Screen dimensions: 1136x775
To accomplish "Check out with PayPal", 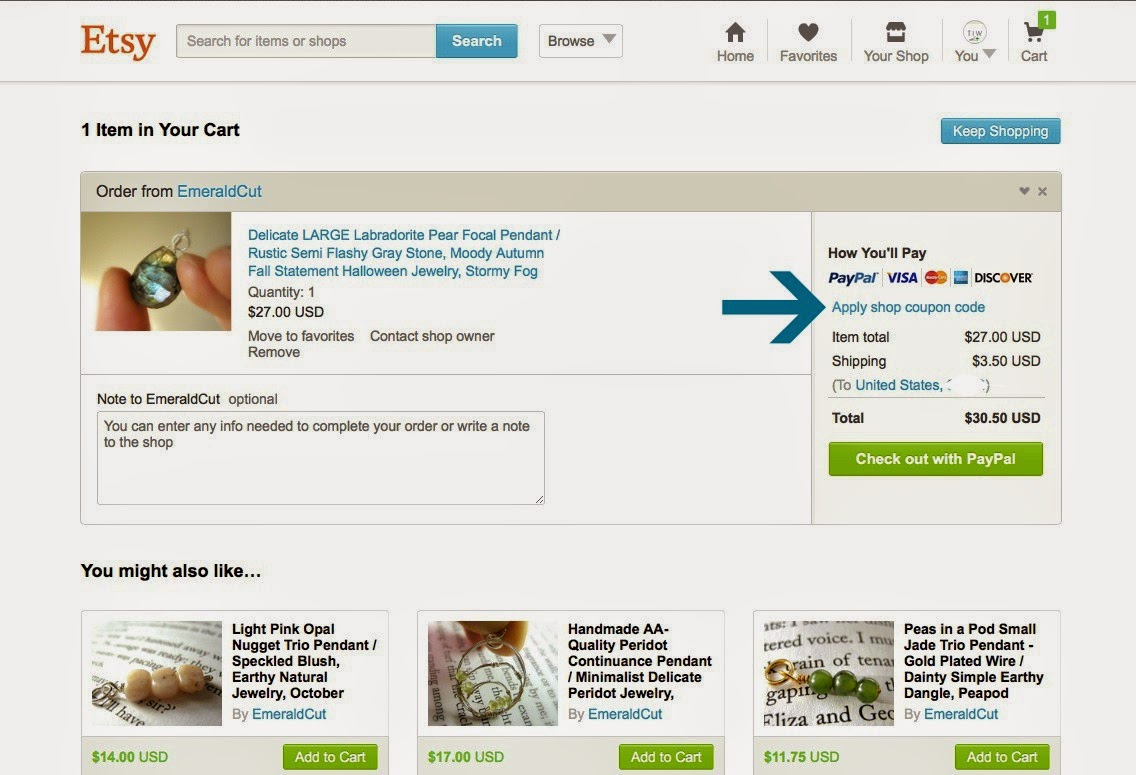I will 935,459.
